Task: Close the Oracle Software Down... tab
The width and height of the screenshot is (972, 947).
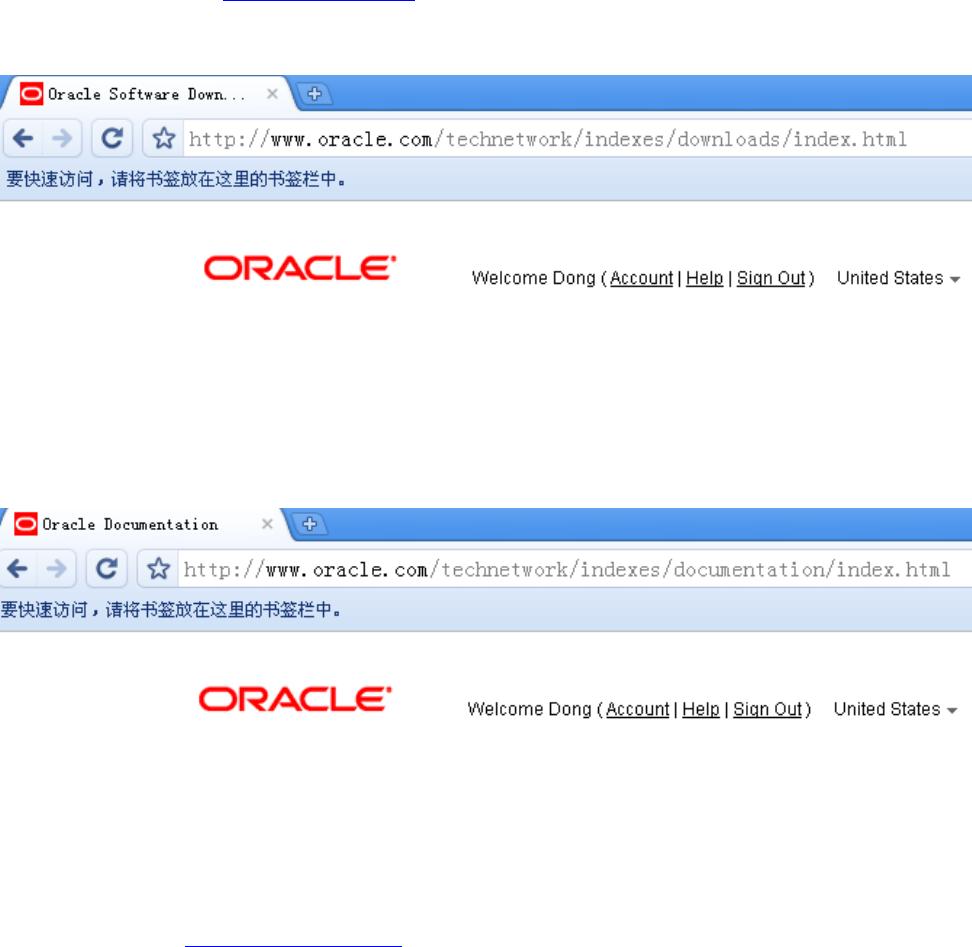Action: pyautogui.click(x=272, y=94)
